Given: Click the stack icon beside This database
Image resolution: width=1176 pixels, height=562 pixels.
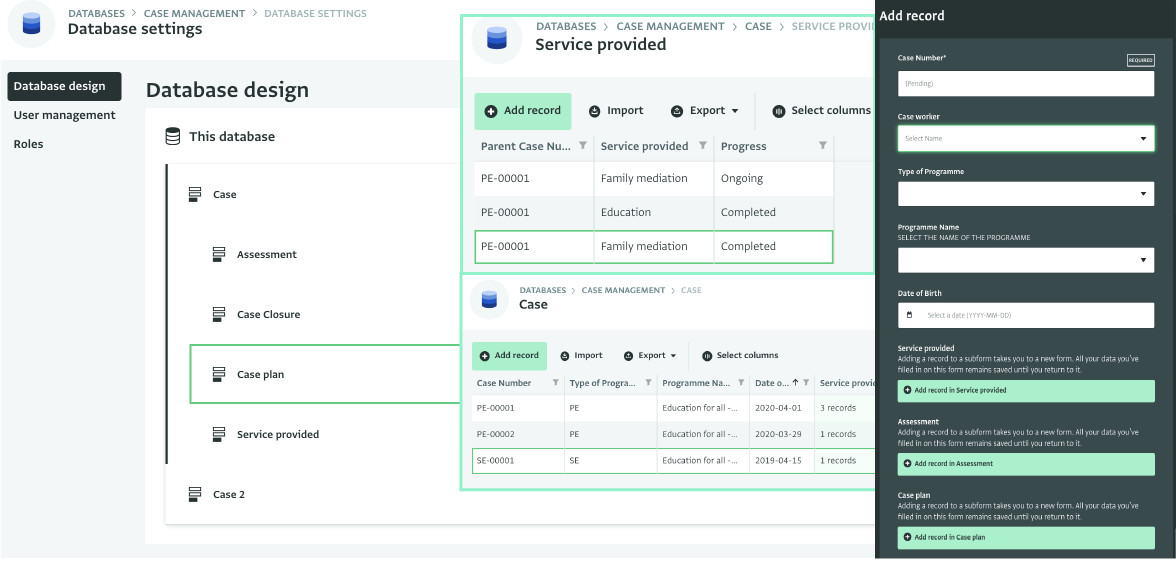Looking at the screenshot, I should coord(172,137).
